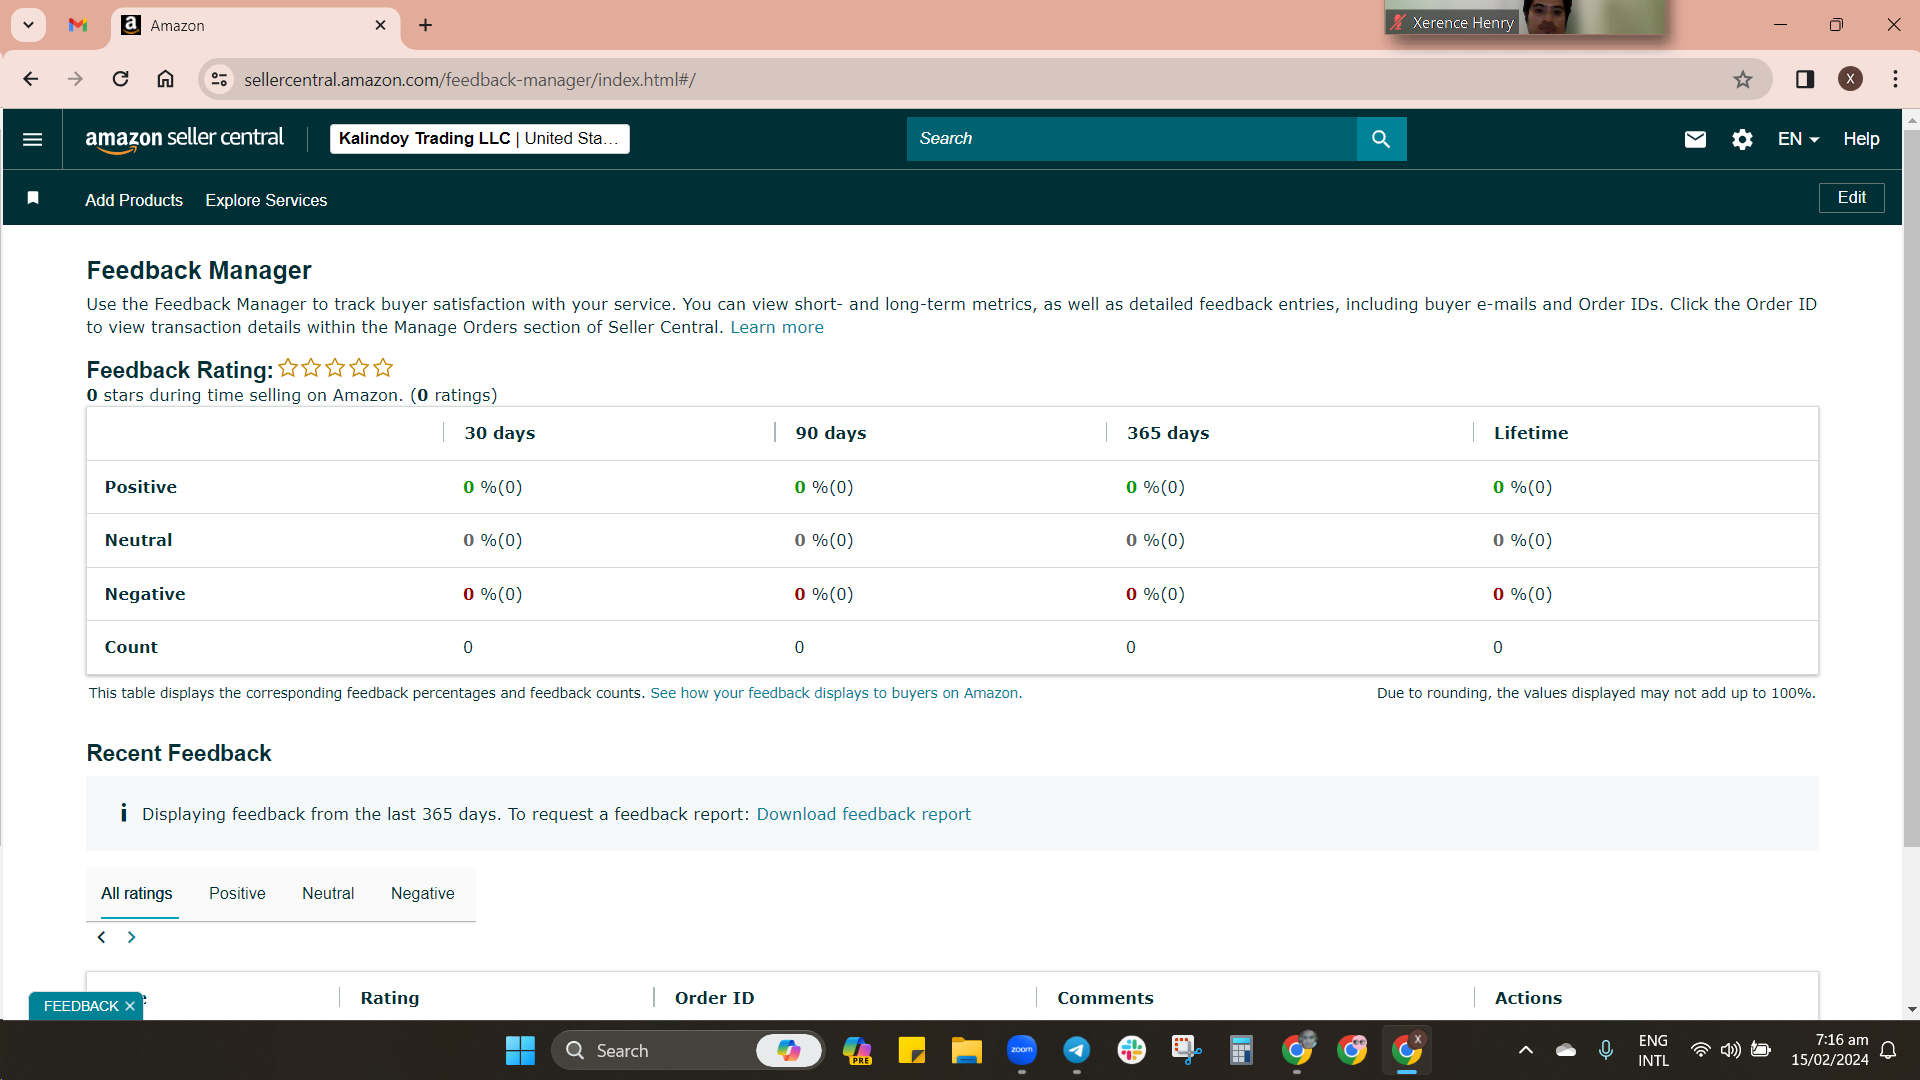Open the Settings gear menu
1920x1080 pixels.
[1742, 139]
